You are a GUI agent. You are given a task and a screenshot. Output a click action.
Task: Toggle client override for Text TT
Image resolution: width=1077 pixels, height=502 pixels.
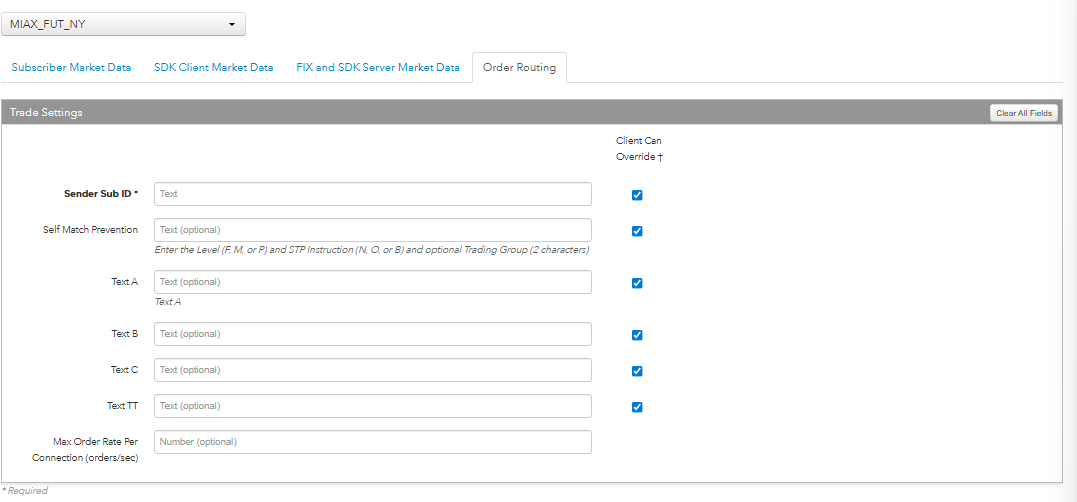(x=637, y=407)
